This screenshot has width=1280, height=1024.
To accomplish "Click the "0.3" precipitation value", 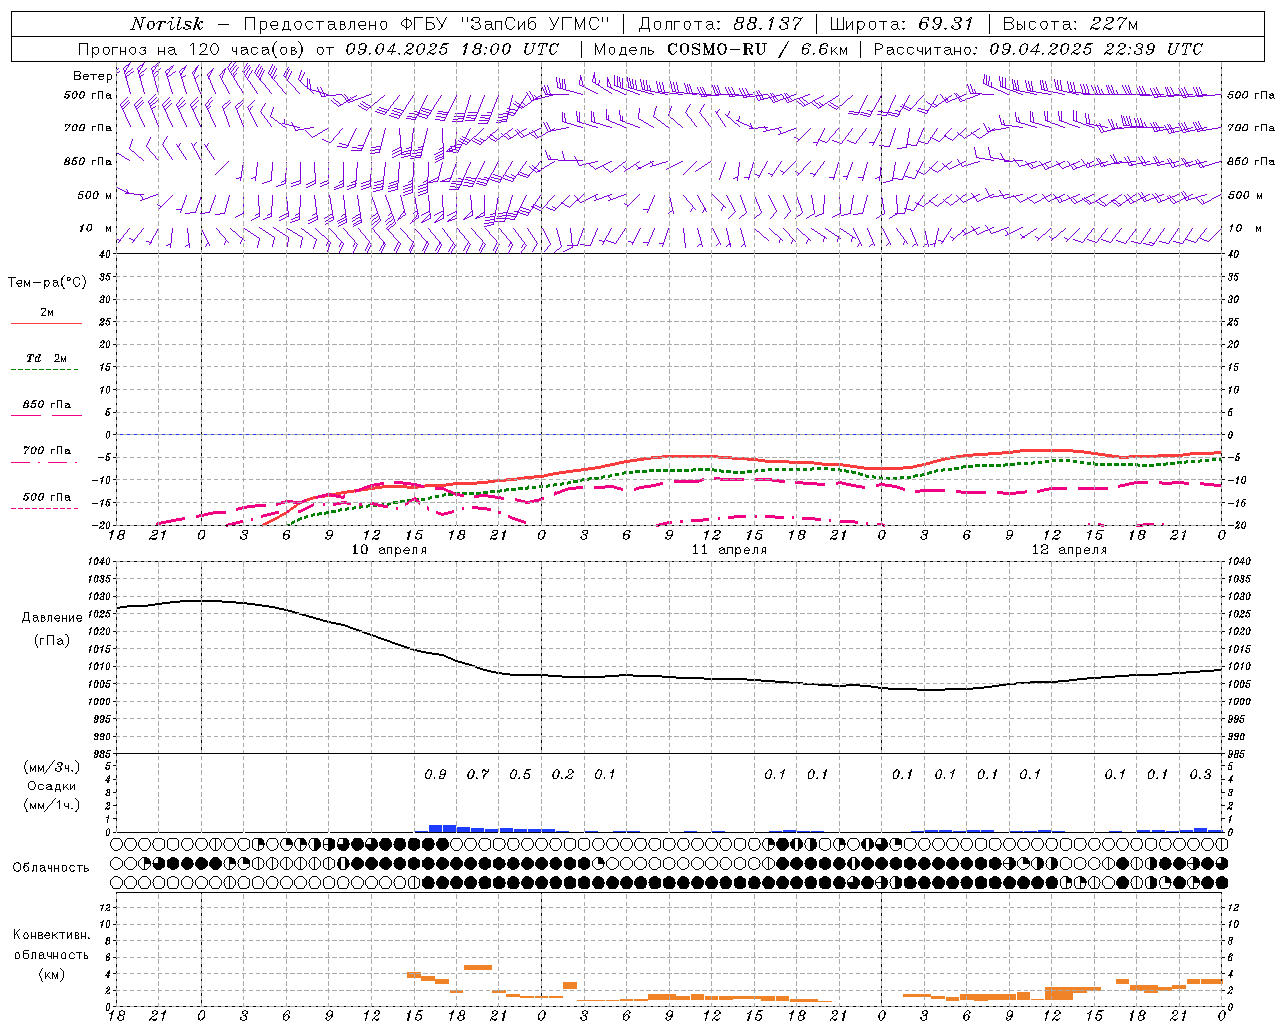I will [1200, 775].
